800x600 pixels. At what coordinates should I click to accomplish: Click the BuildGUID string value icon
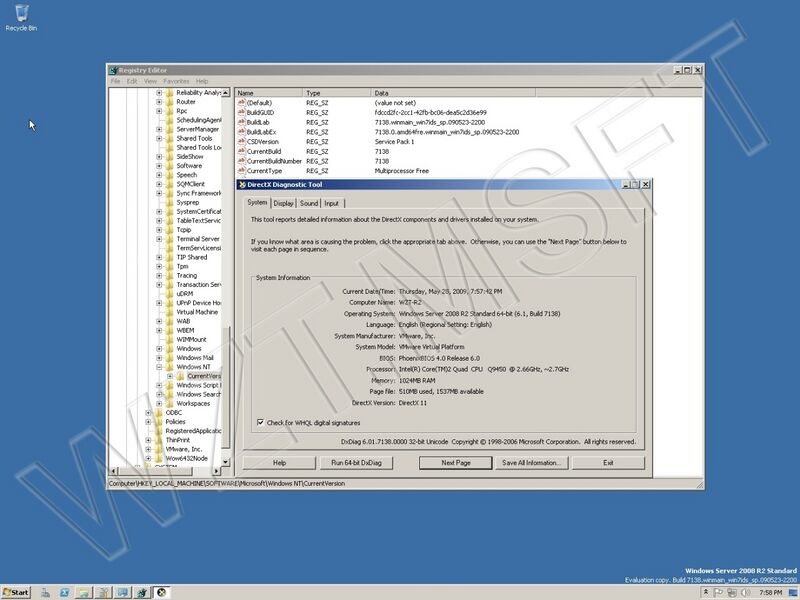[241, 112]
